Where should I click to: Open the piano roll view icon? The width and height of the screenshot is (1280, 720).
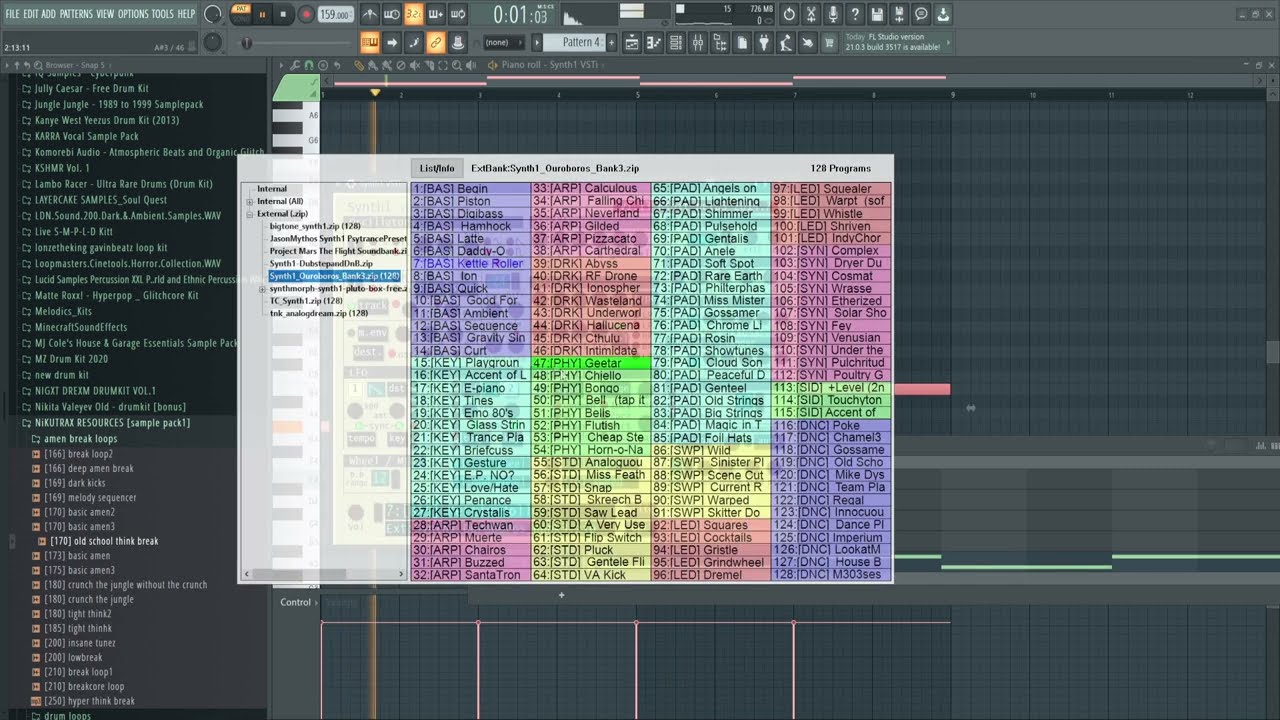pos(654,42)
